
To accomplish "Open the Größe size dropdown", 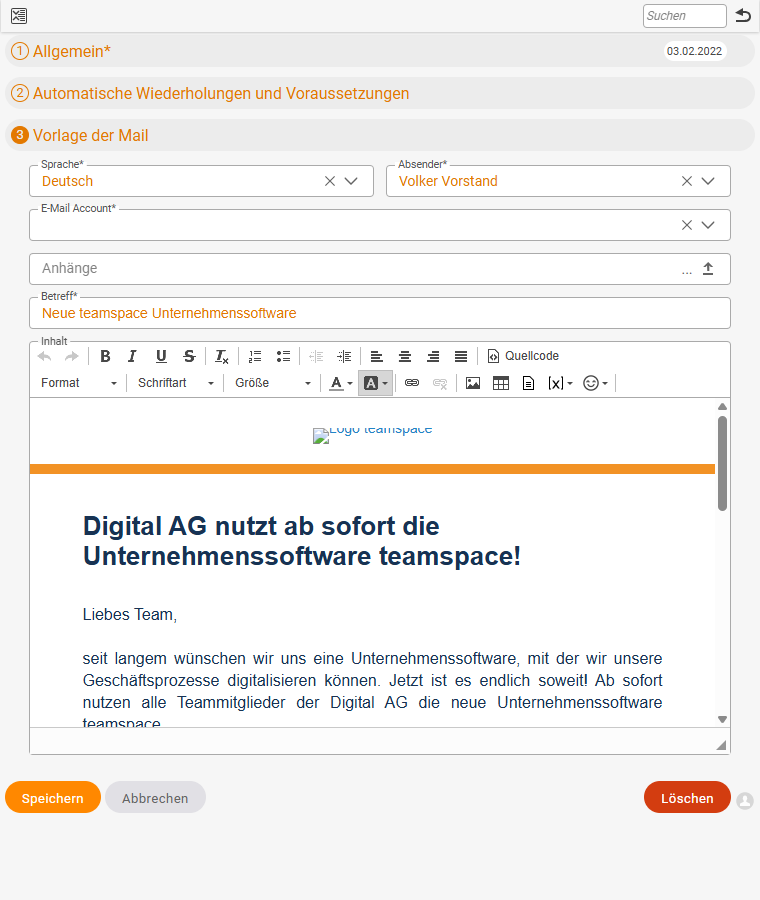I will click(x=273, y=383).
